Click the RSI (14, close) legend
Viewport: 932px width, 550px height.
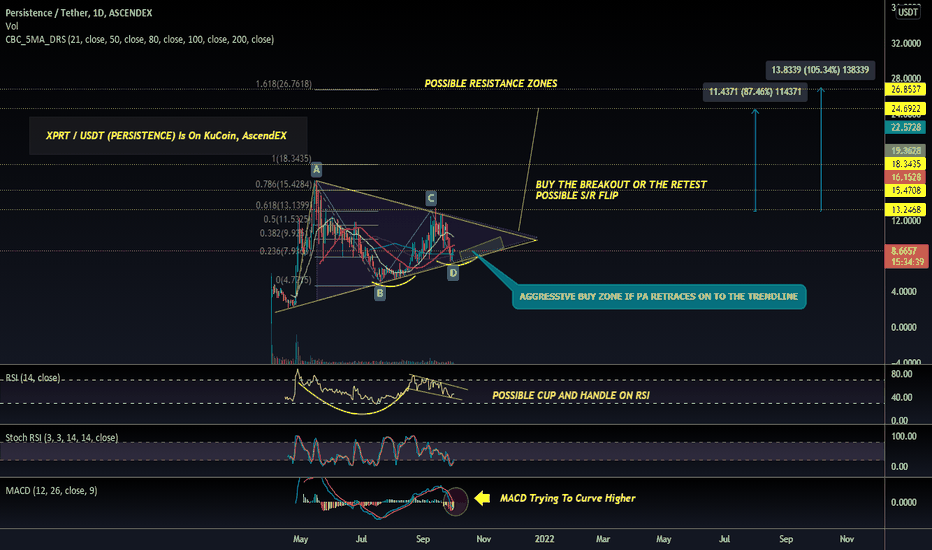click(33, 378)
